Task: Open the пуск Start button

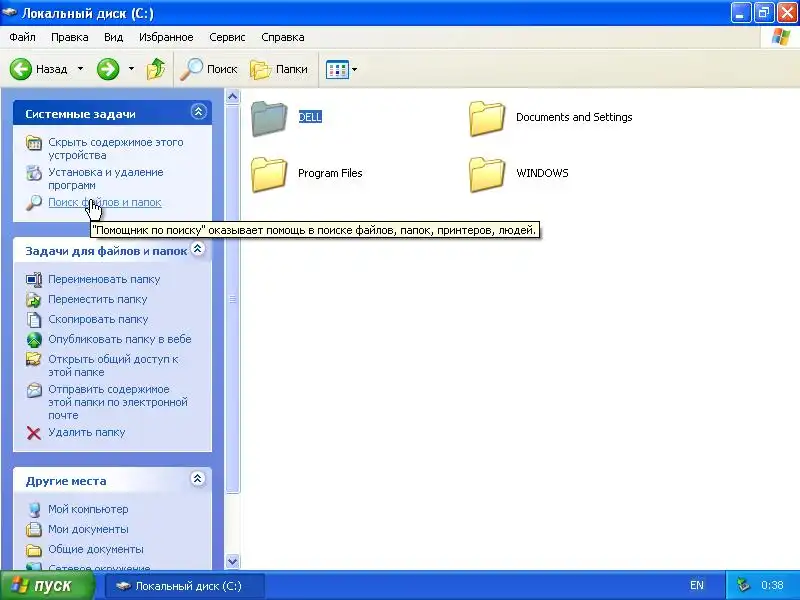Action: point(47,586)
